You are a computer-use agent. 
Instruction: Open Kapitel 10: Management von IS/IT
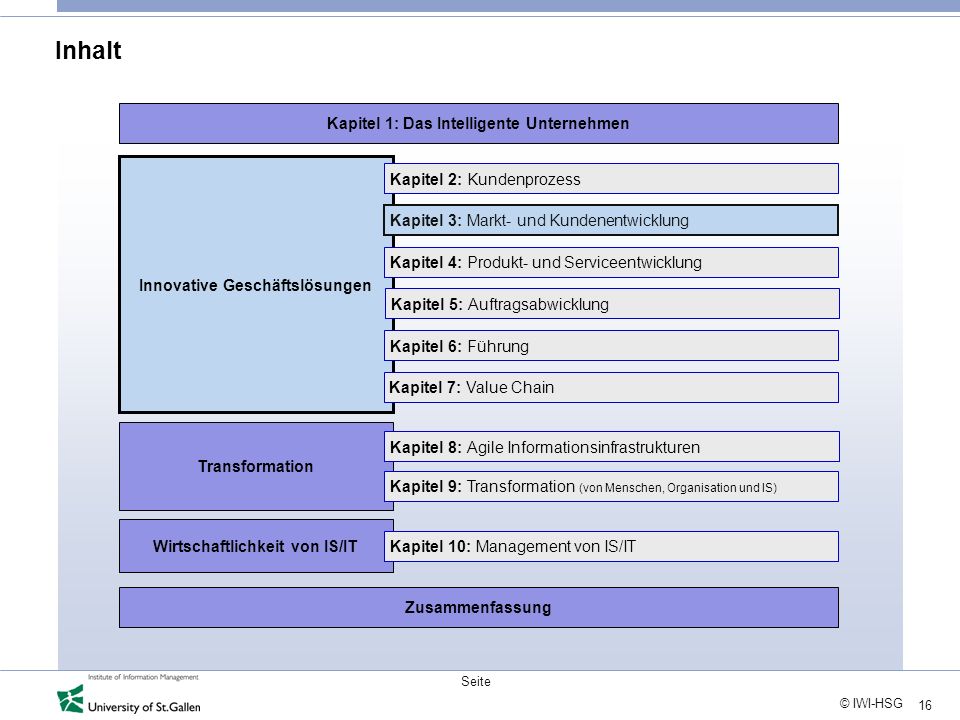pyautogui.click(x=611, y=546)
